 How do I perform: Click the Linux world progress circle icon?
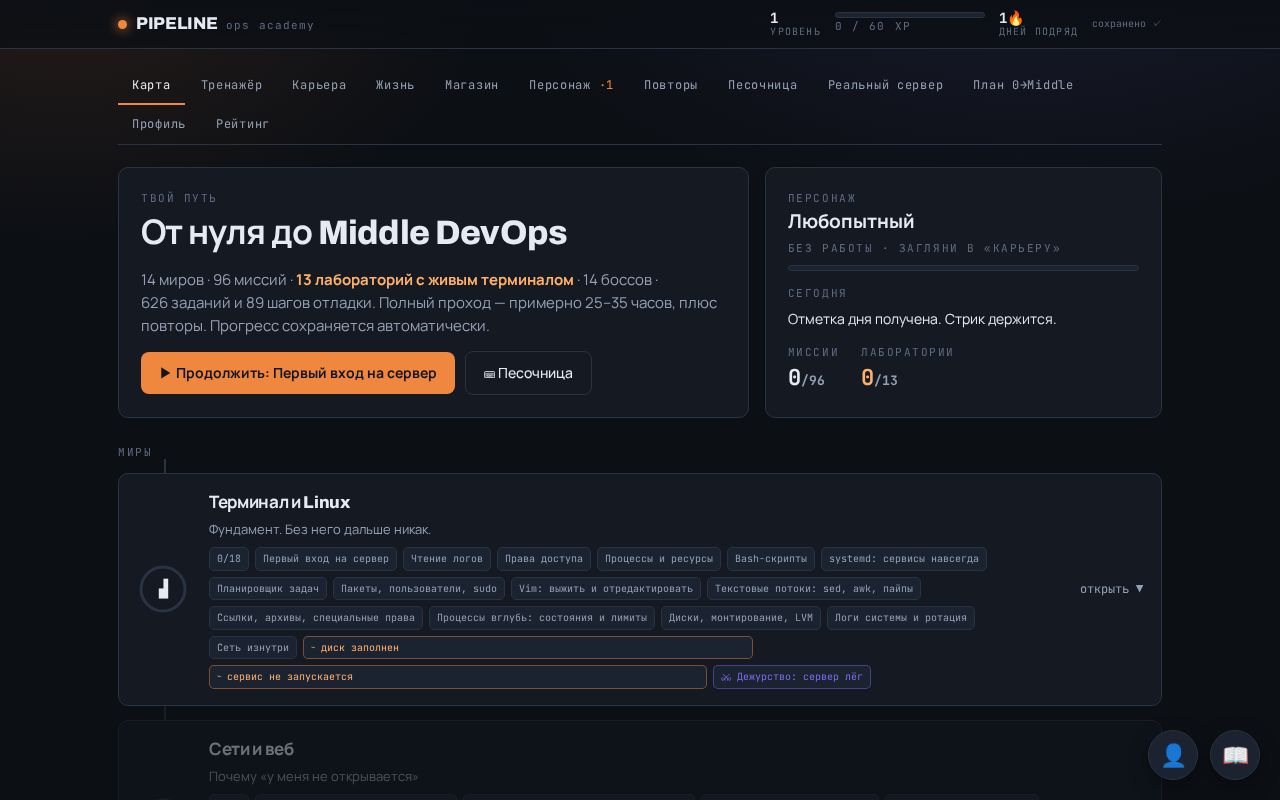tap(163, 589)
